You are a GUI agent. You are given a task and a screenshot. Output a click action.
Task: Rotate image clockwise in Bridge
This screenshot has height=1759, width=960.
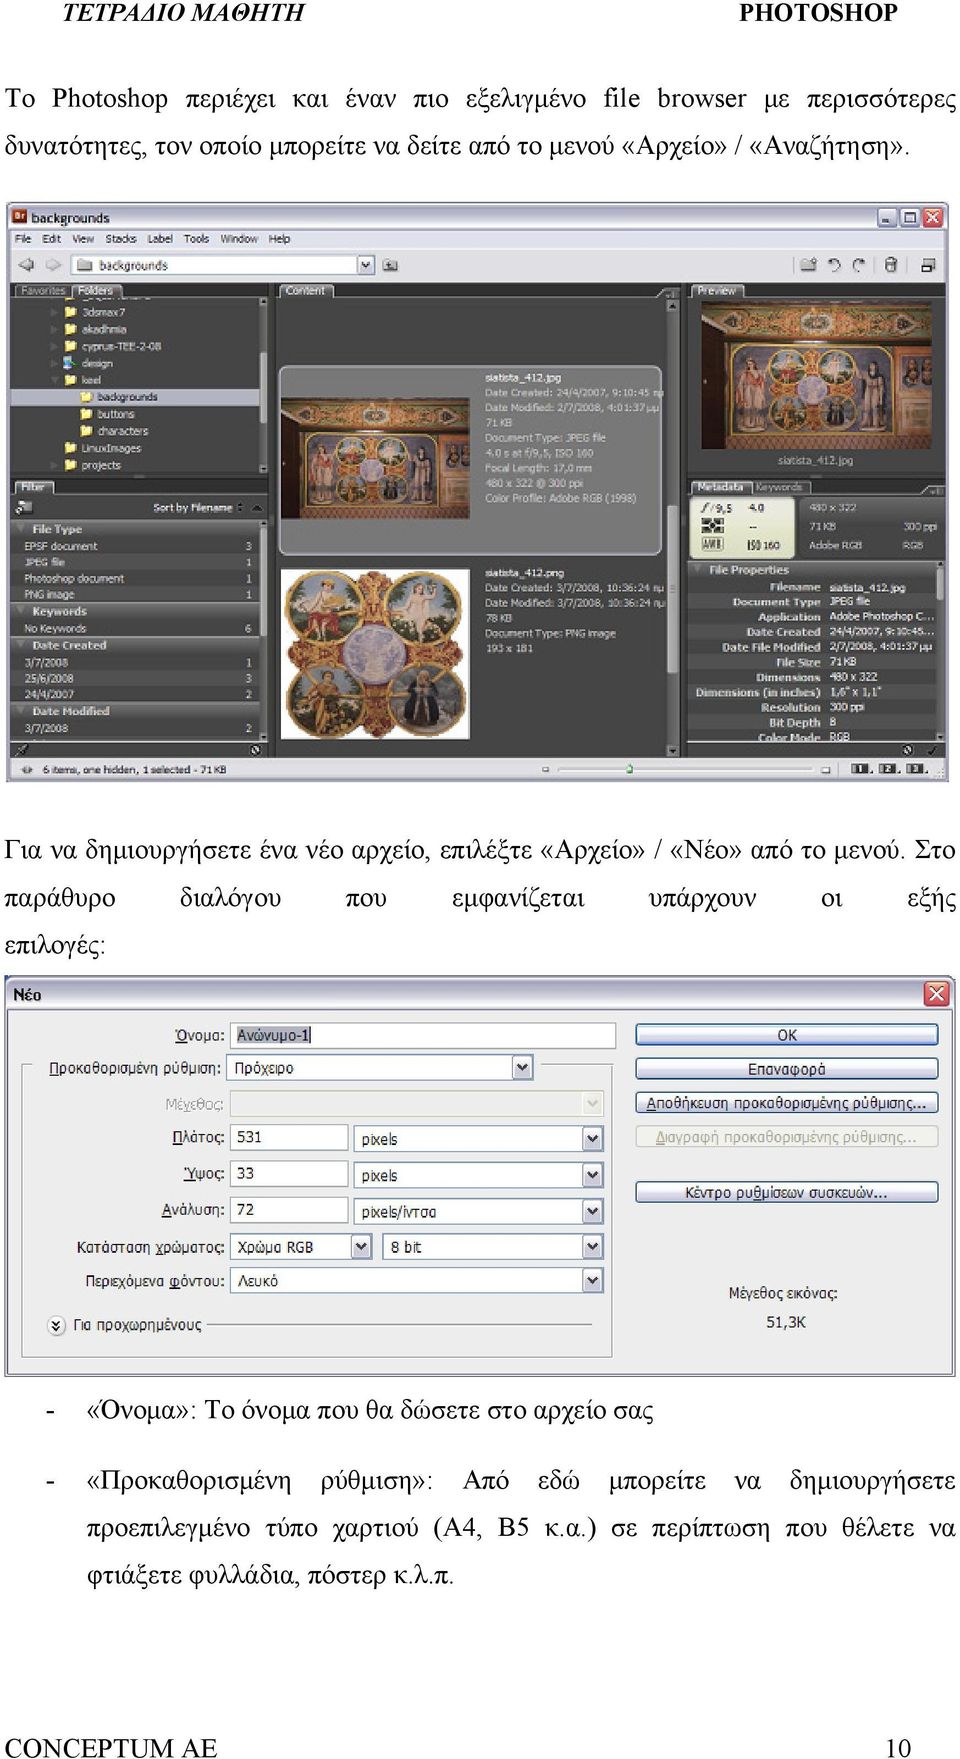[x=859, y=265]
